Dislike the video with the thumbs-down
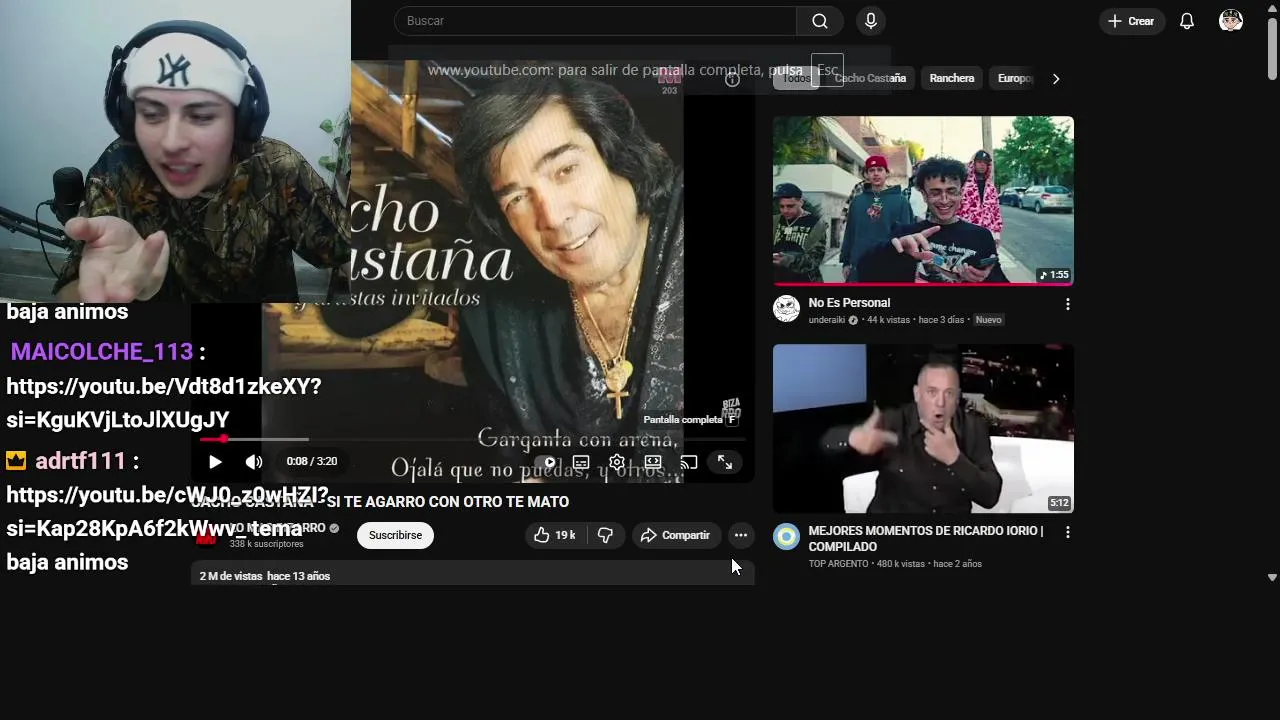The width and height of the screenshot is (1280, 720). pyautogui.click(x=605, y=535)
